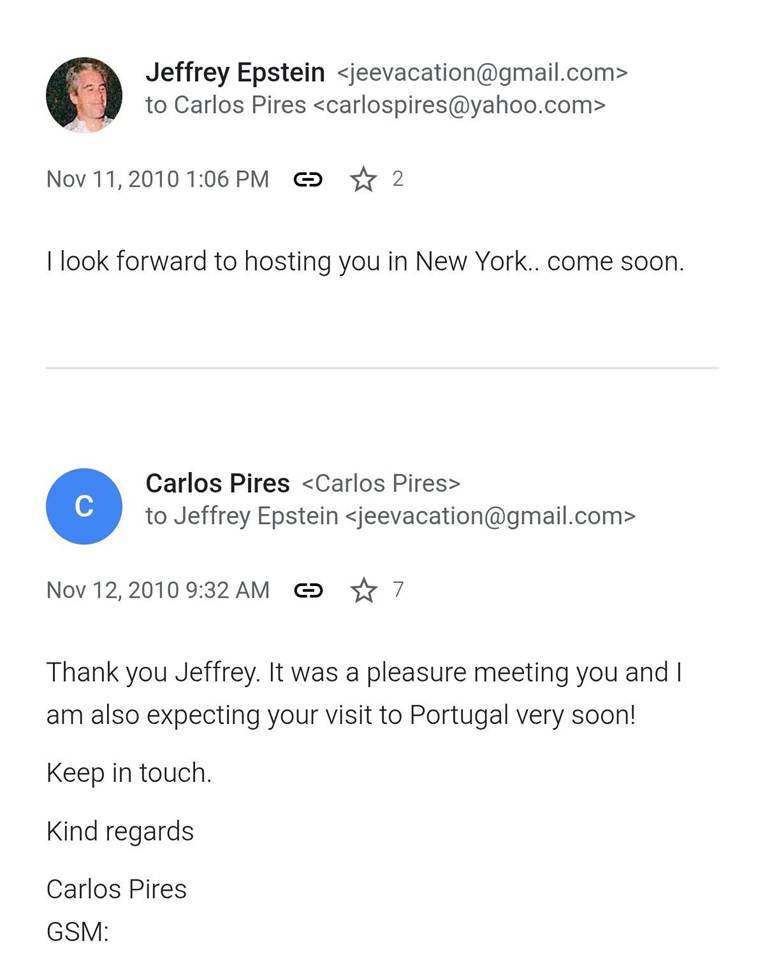Click the "GSM:" signature line
765x955 pixels.
pyautogui.click(x=77, y=932)
